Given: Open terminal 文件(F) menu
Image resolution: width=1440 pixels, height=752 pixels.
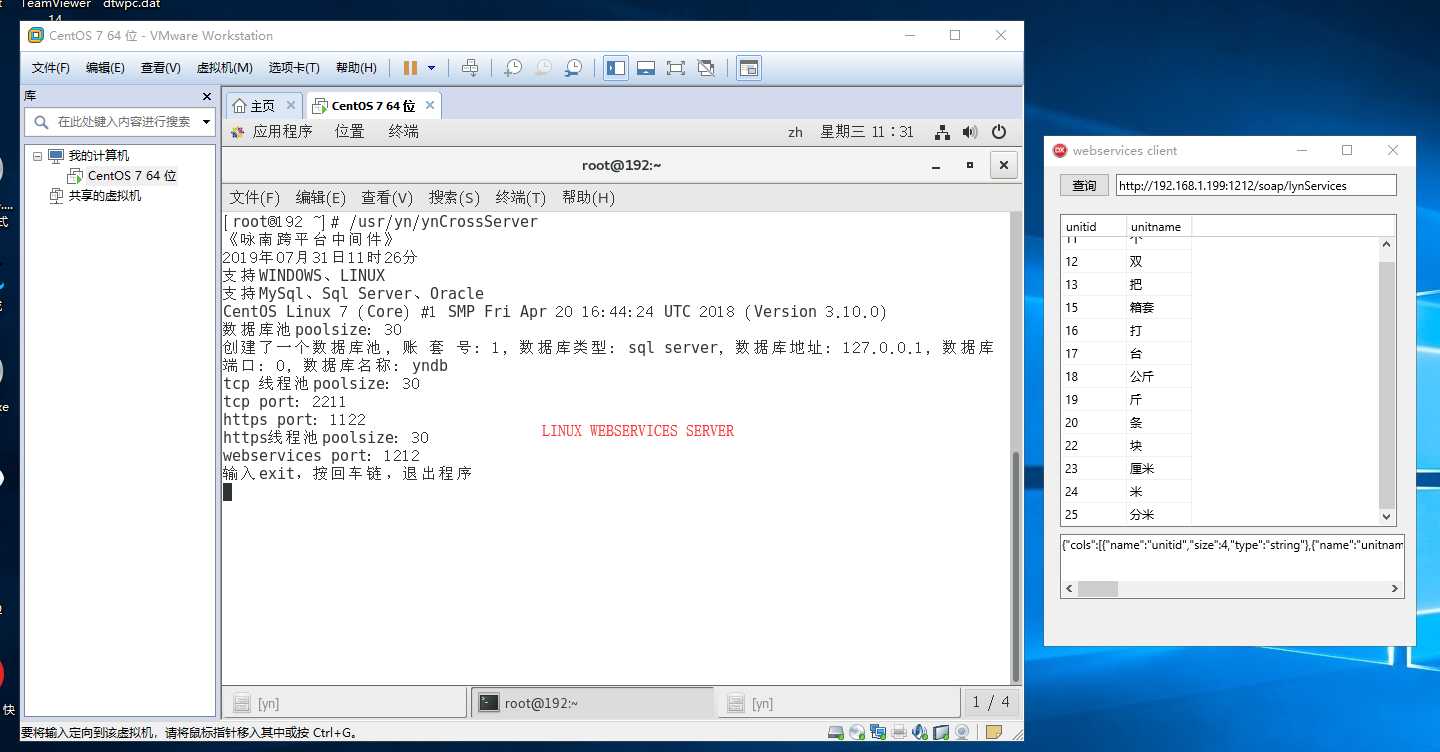Looking at the screenshot, I should [254, 198].
